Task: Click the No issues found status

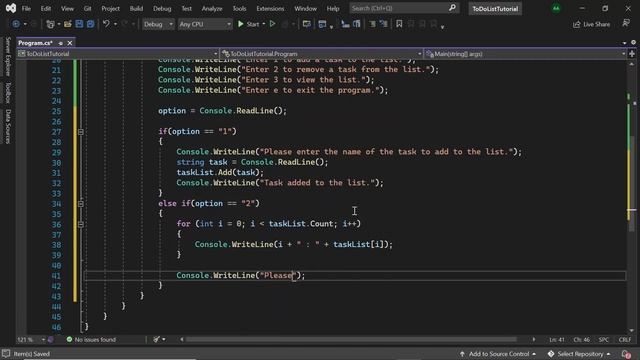Action: click(91, 339)
